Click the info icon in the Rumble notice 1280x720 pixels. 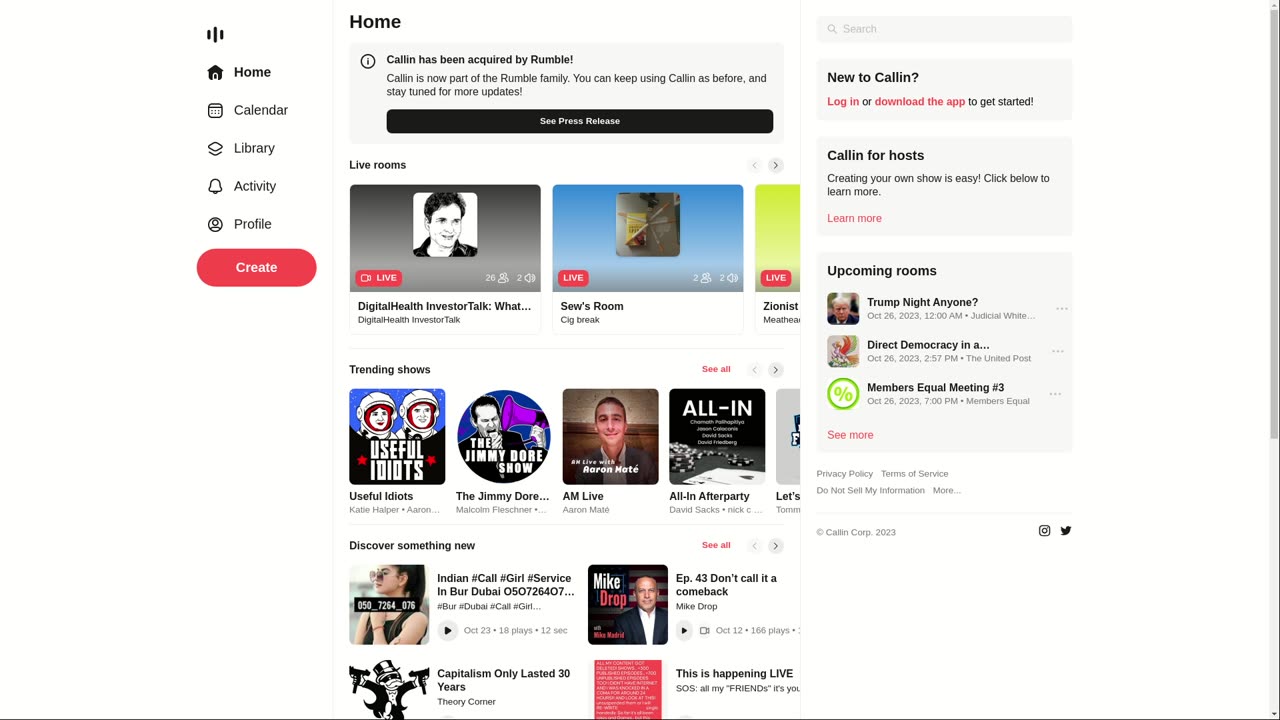click(x=368, y=61)
